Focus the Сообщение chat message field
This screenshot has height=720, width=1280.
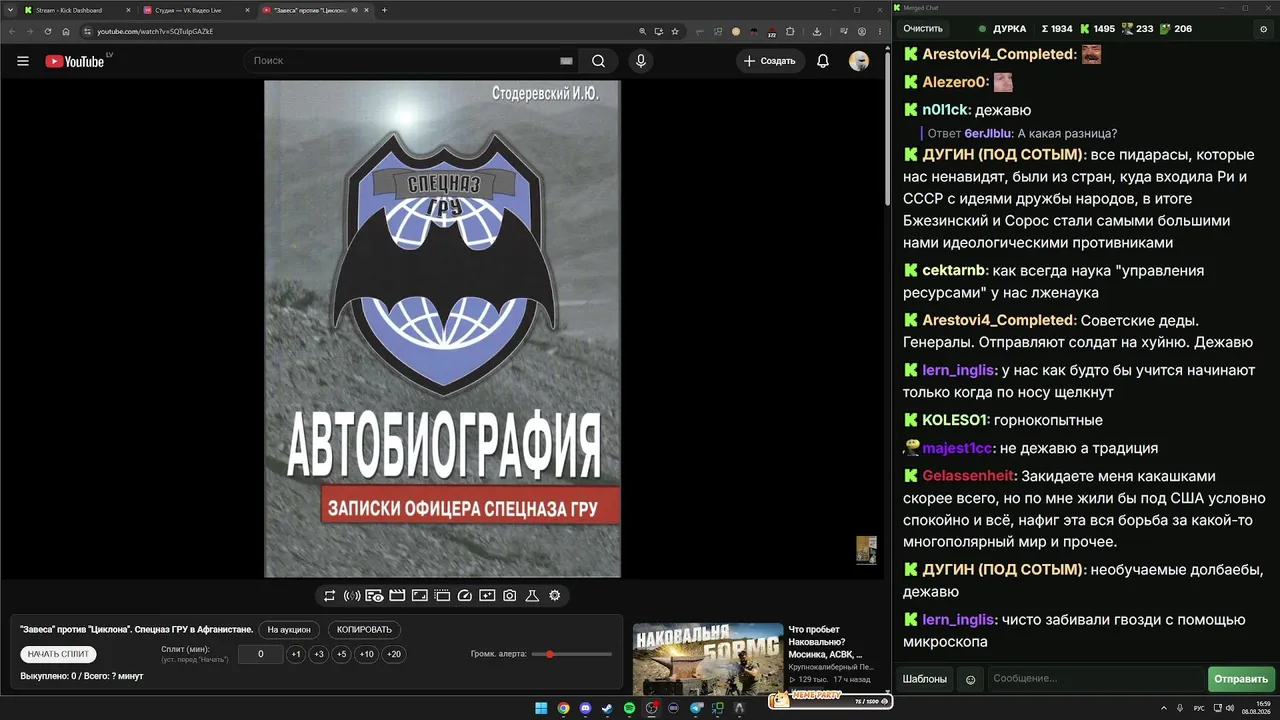click(1096, 679)
